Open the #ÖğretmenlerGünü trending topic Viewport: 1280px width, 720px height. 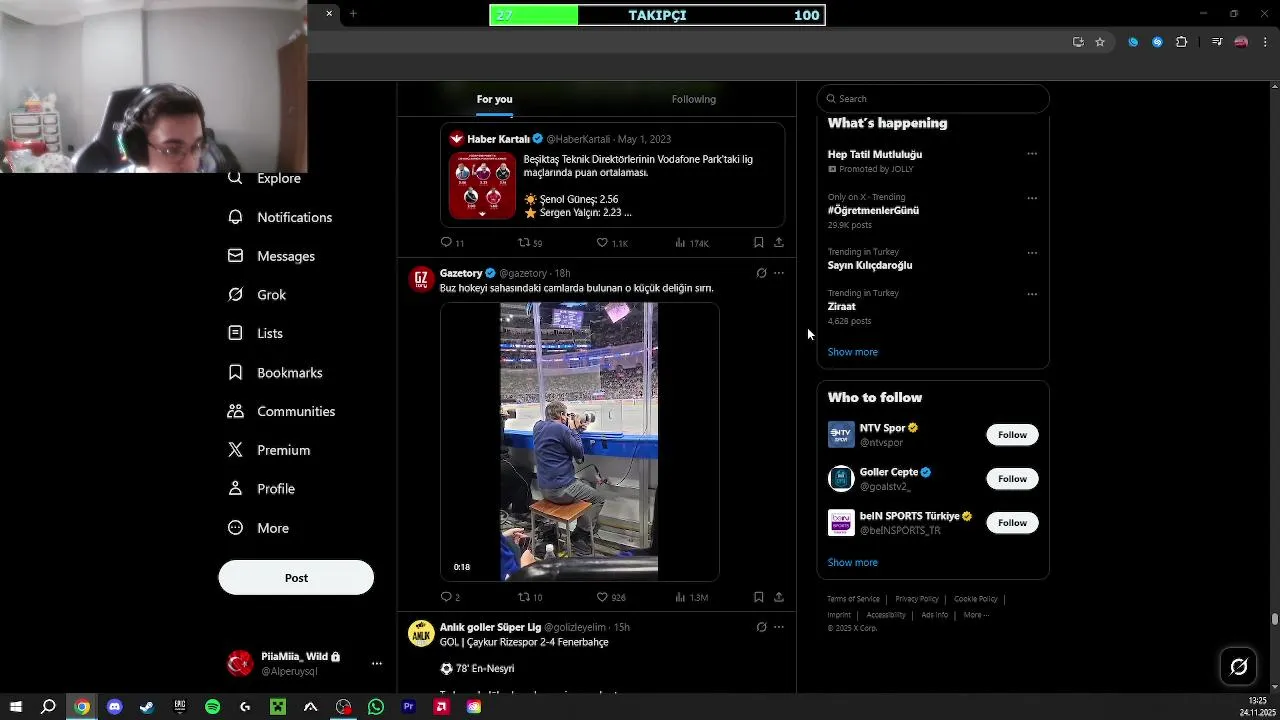pyautogui.click(x=873, y=211)
